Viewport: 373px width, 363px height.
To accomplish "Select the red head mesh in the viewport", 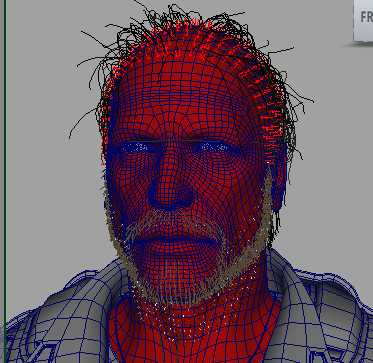I will click(x=193, y=187).
